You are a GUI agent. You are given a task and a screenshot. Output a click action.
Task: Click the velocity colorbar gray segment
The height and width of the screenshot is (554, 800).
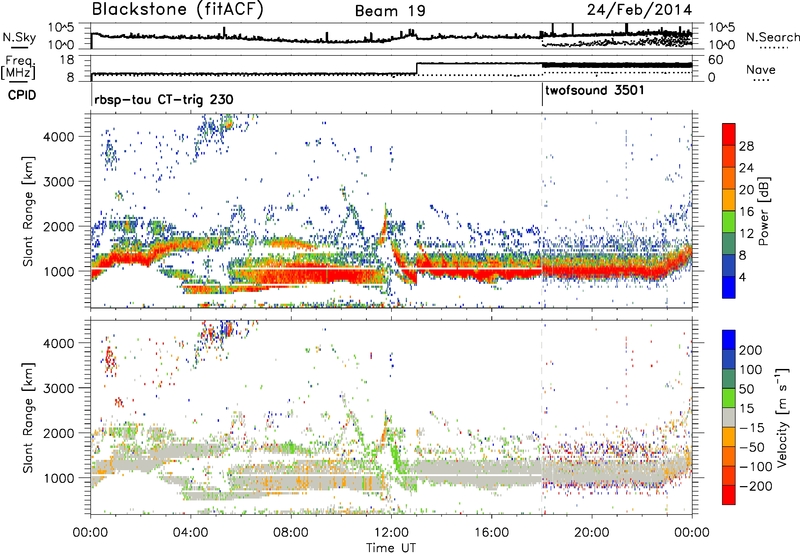pyautogui.click(x=729, y=418)
